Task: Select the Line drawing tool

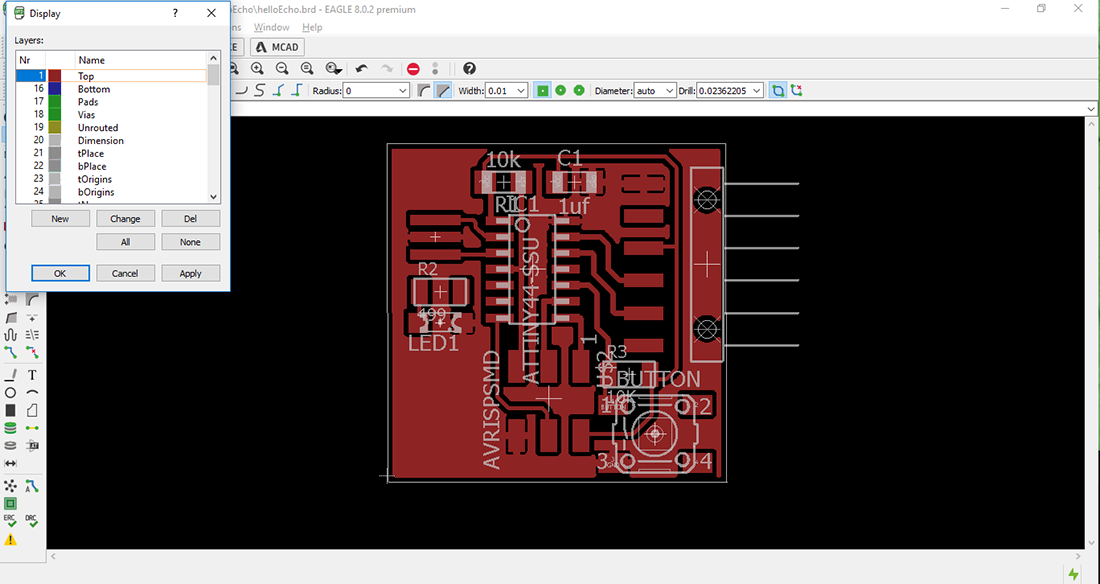Action: (11, 375)
